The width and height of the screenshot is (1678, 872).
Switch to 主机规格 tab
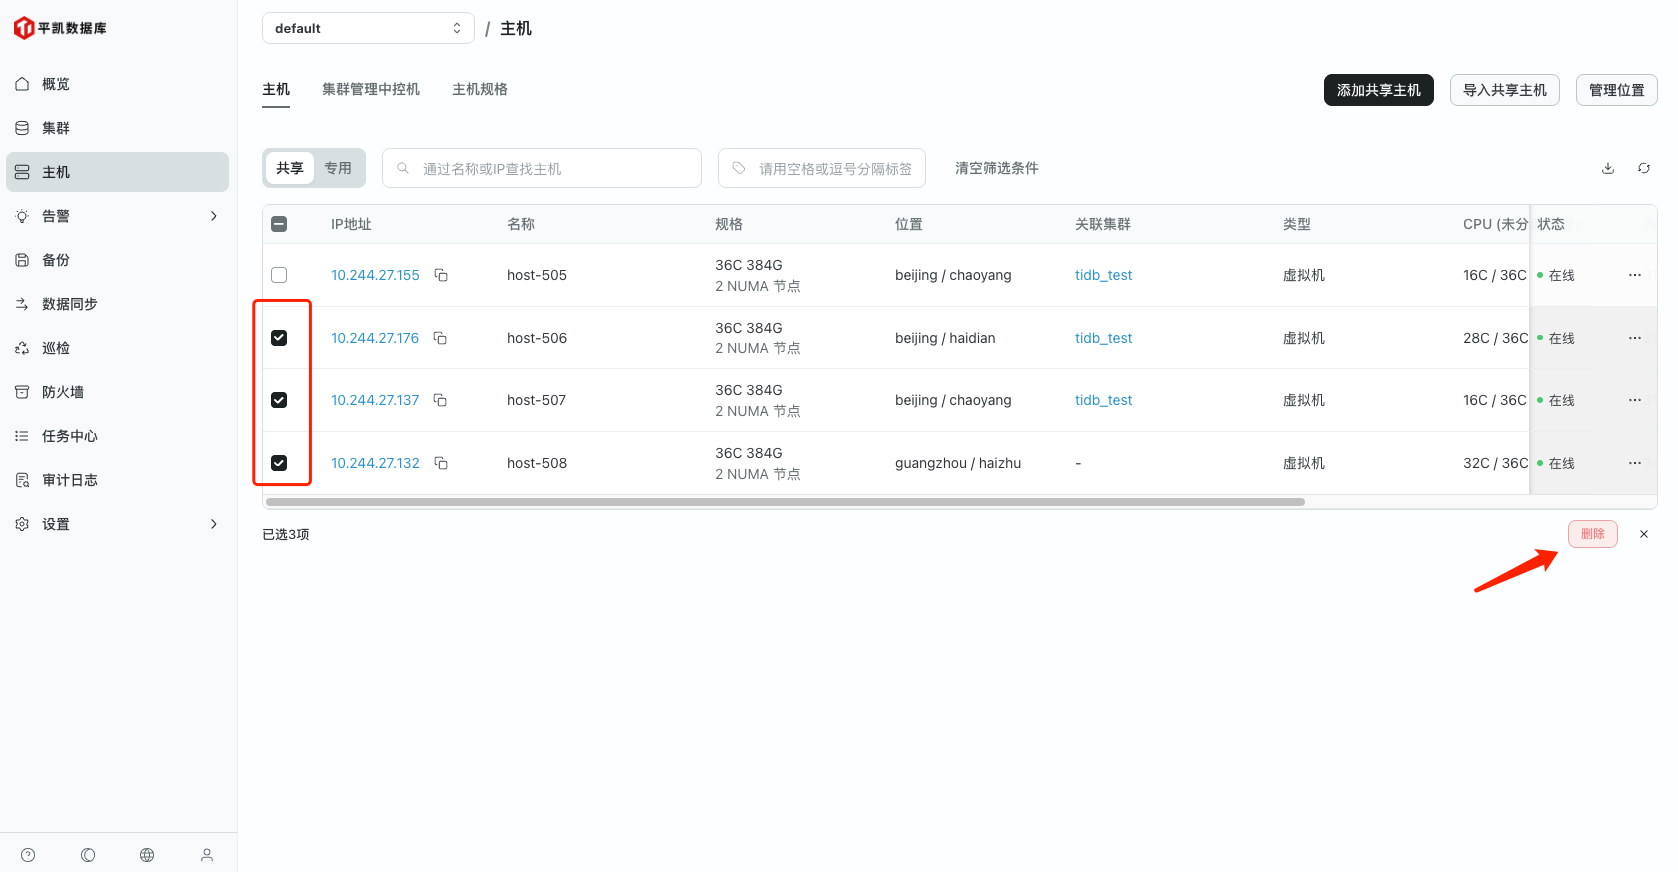[x=480, y=89]
